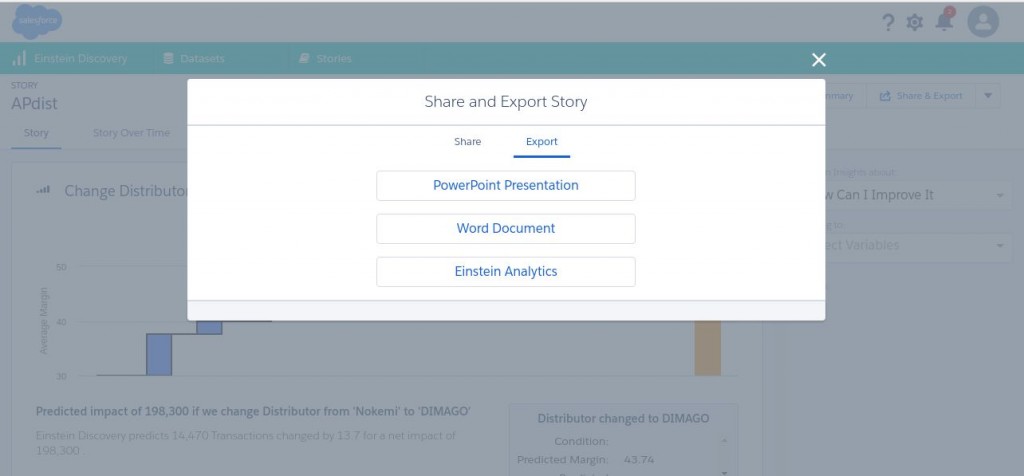Click the Share & Export button
The height and width of the screenshot is (476, 1024).
[x=920, y=96]
